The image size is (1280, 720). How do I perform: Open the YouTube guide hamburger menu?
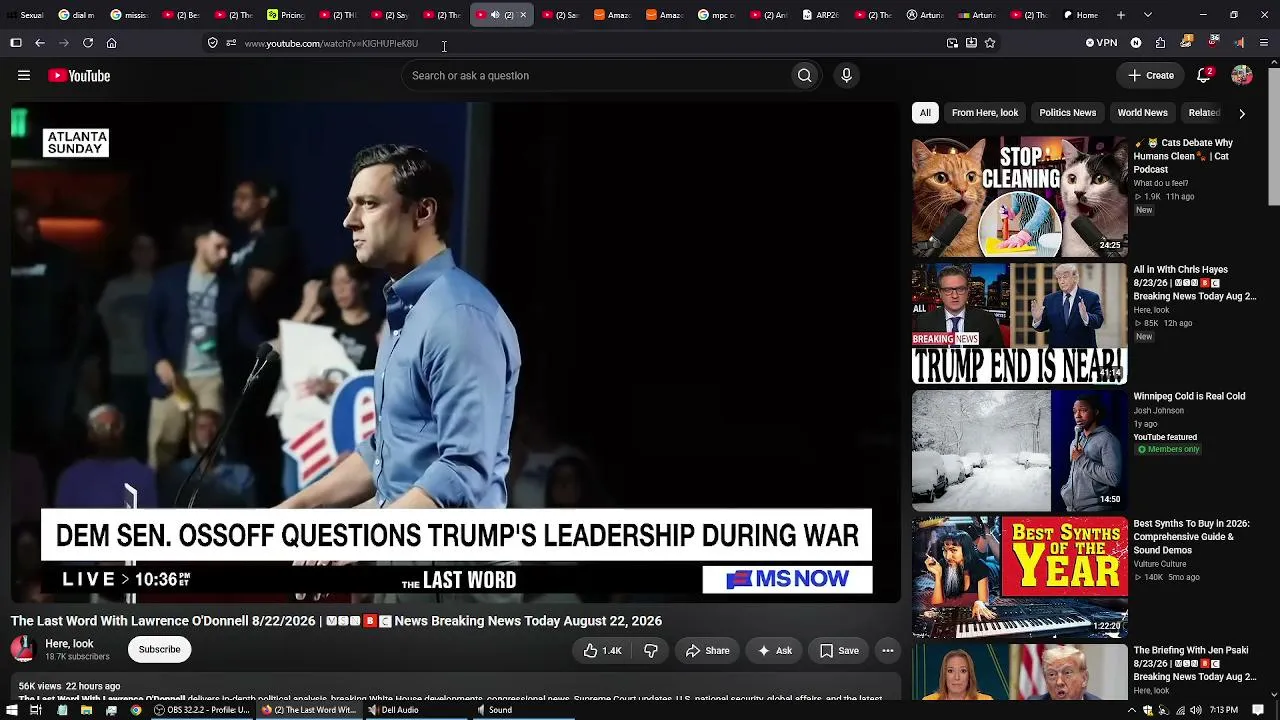24,76
